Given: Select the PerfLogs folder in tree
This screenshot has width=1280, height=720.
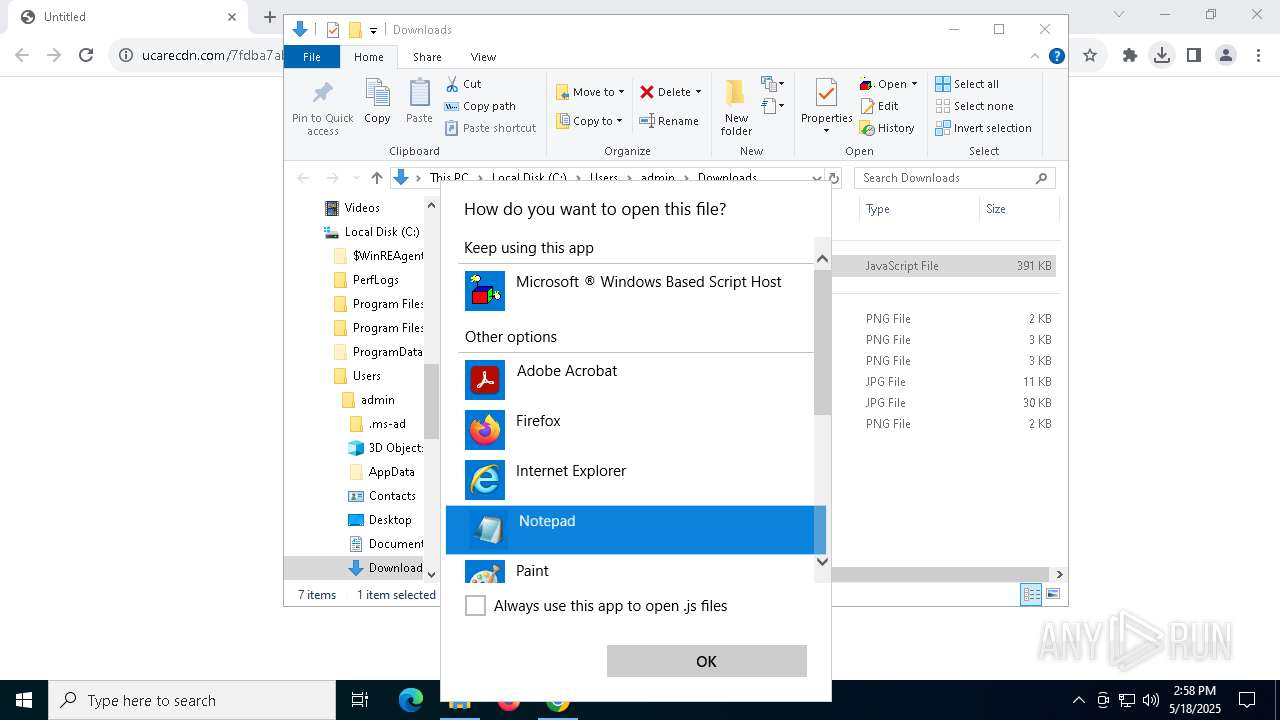Looking at the screenshot, I should coord(366,280).
